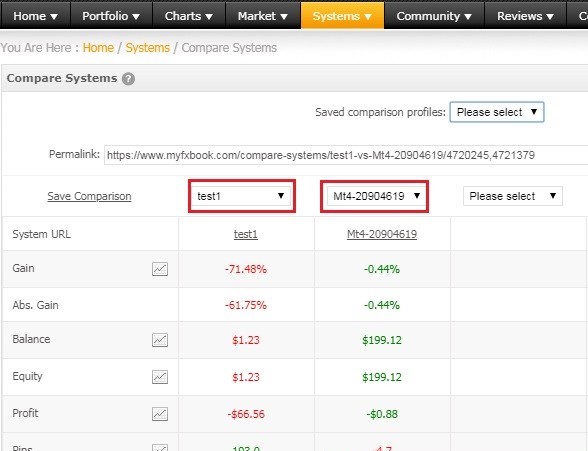Open the Gain chart icon
This screenshot has width=588, height=451.
160,269
